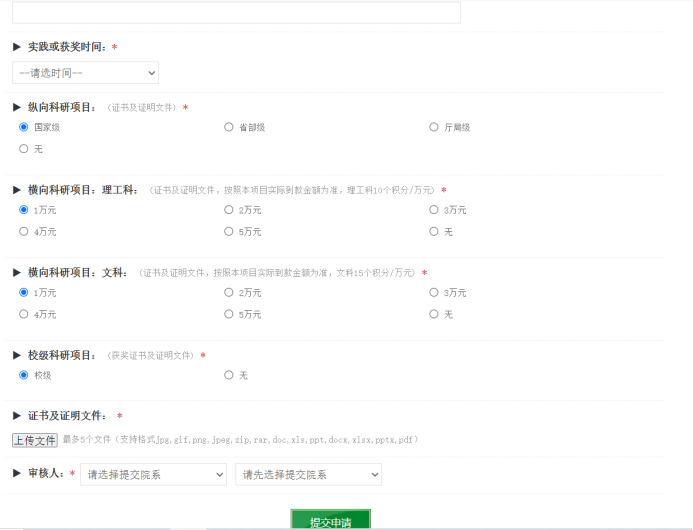693x530 pixels.
Task: Submit the form with 提交申请
Action: click(x=331, y=520)
